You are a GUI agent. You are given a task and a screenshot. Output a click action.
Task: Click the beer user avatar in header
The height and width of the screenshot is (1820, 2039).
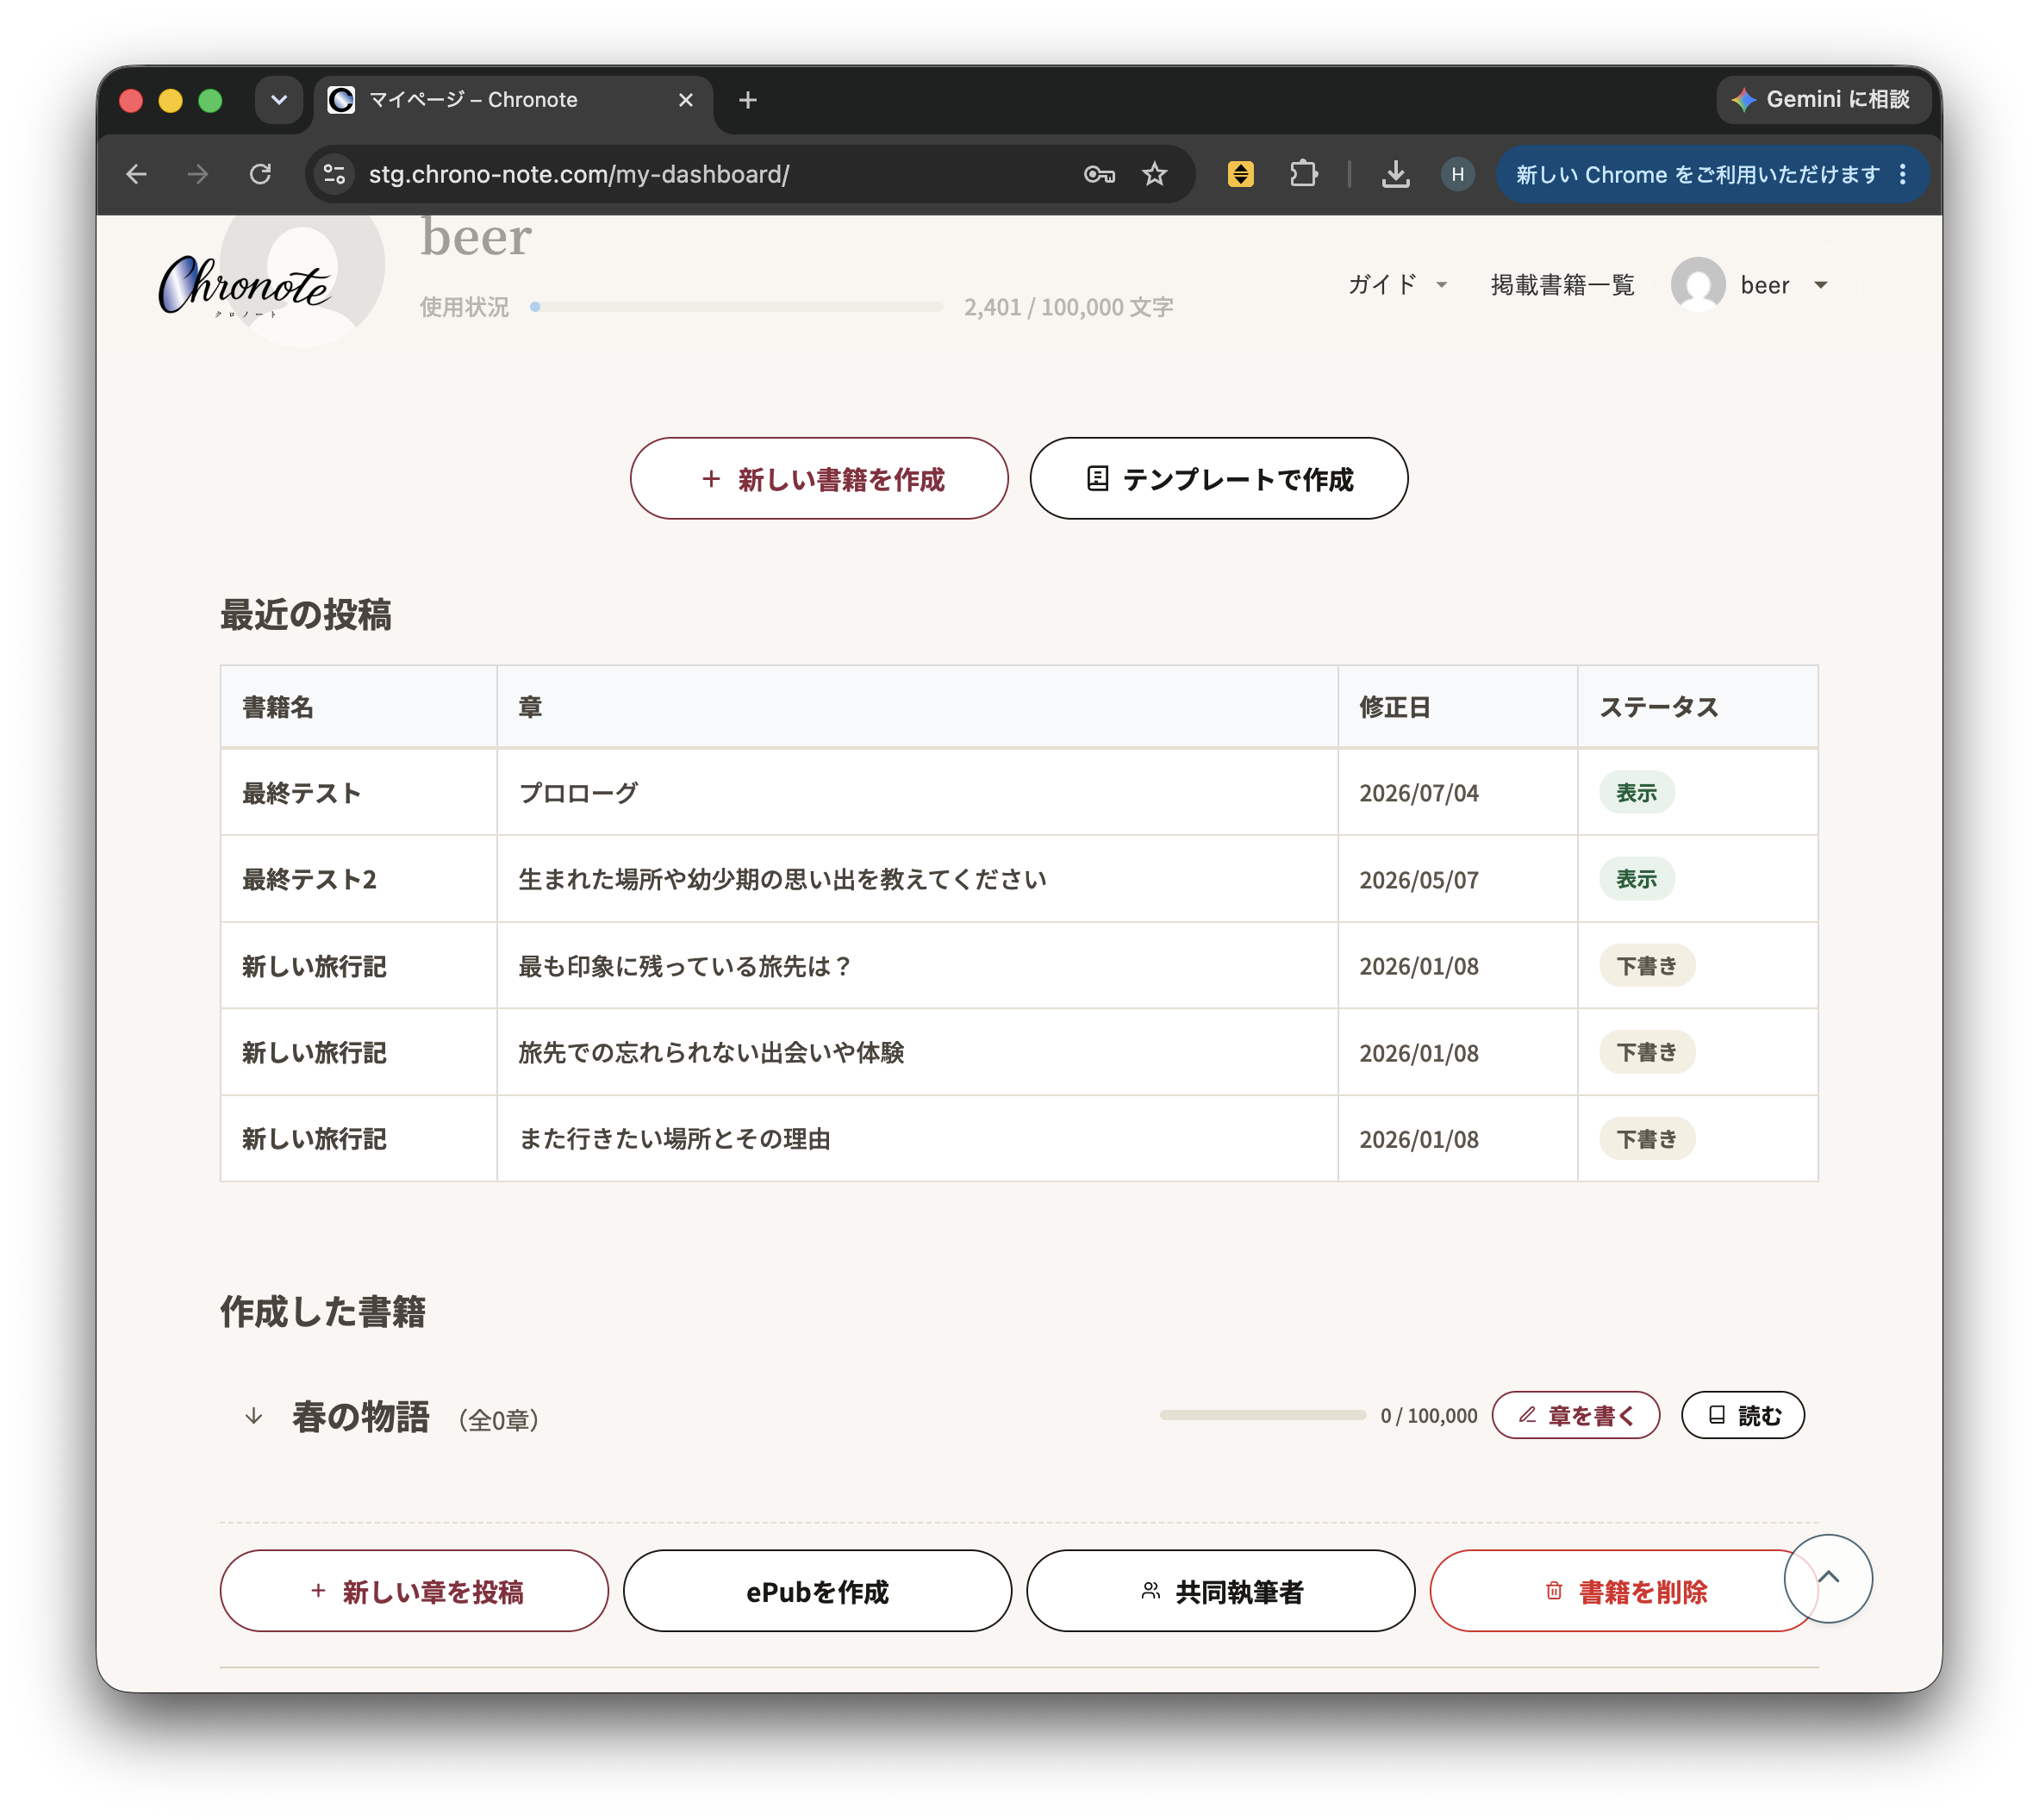click(x=1698, y=285)
